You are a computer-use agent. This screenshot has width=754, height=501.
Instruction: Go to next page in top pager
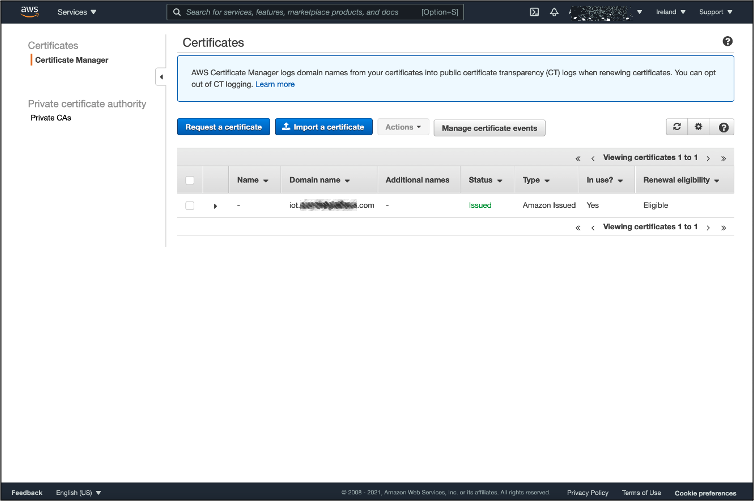coord(708,158)
